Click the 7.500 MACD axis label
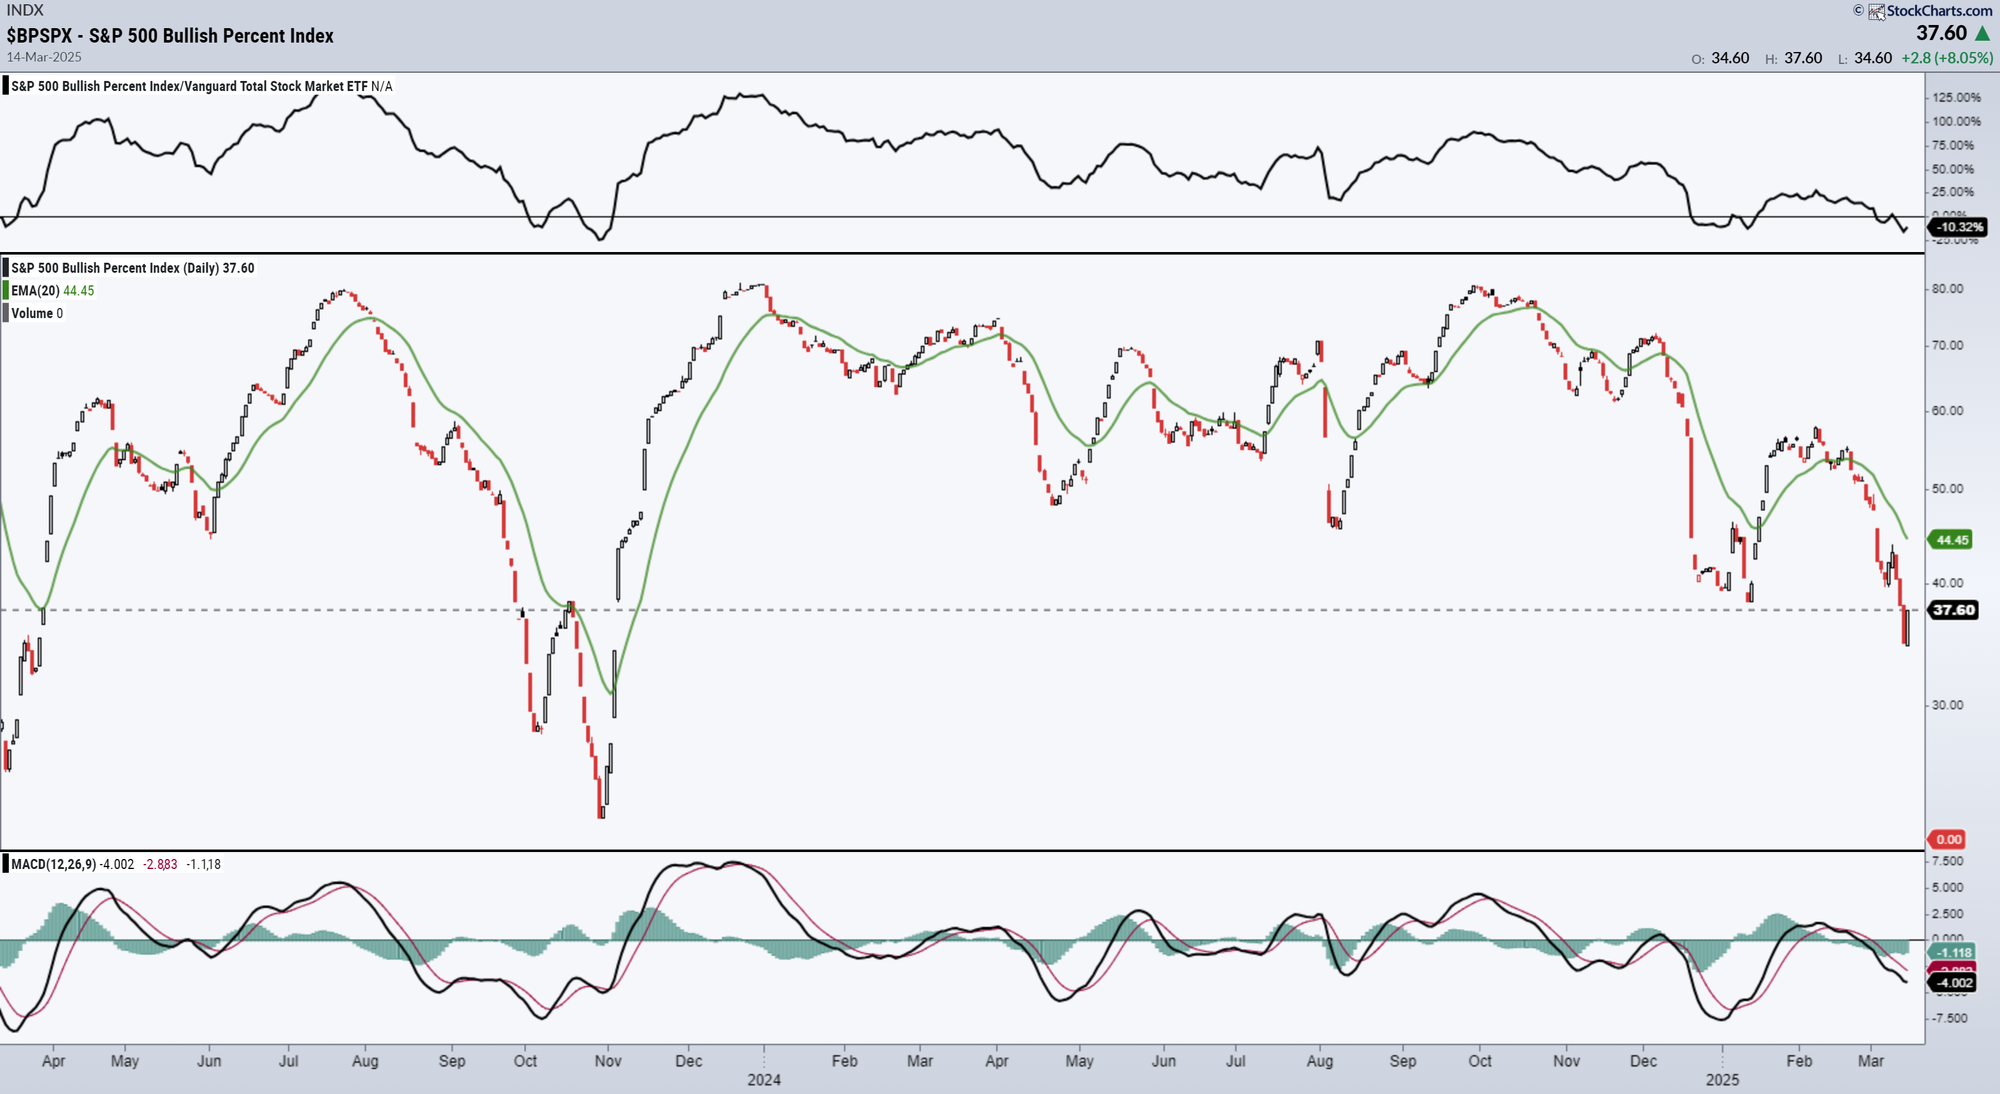Viewport: 2000px width, 1094px height. (x=1948, y=862)
